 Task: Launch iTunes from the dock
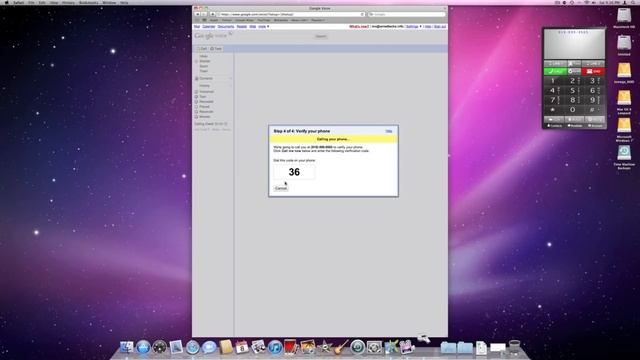[275, 347]
